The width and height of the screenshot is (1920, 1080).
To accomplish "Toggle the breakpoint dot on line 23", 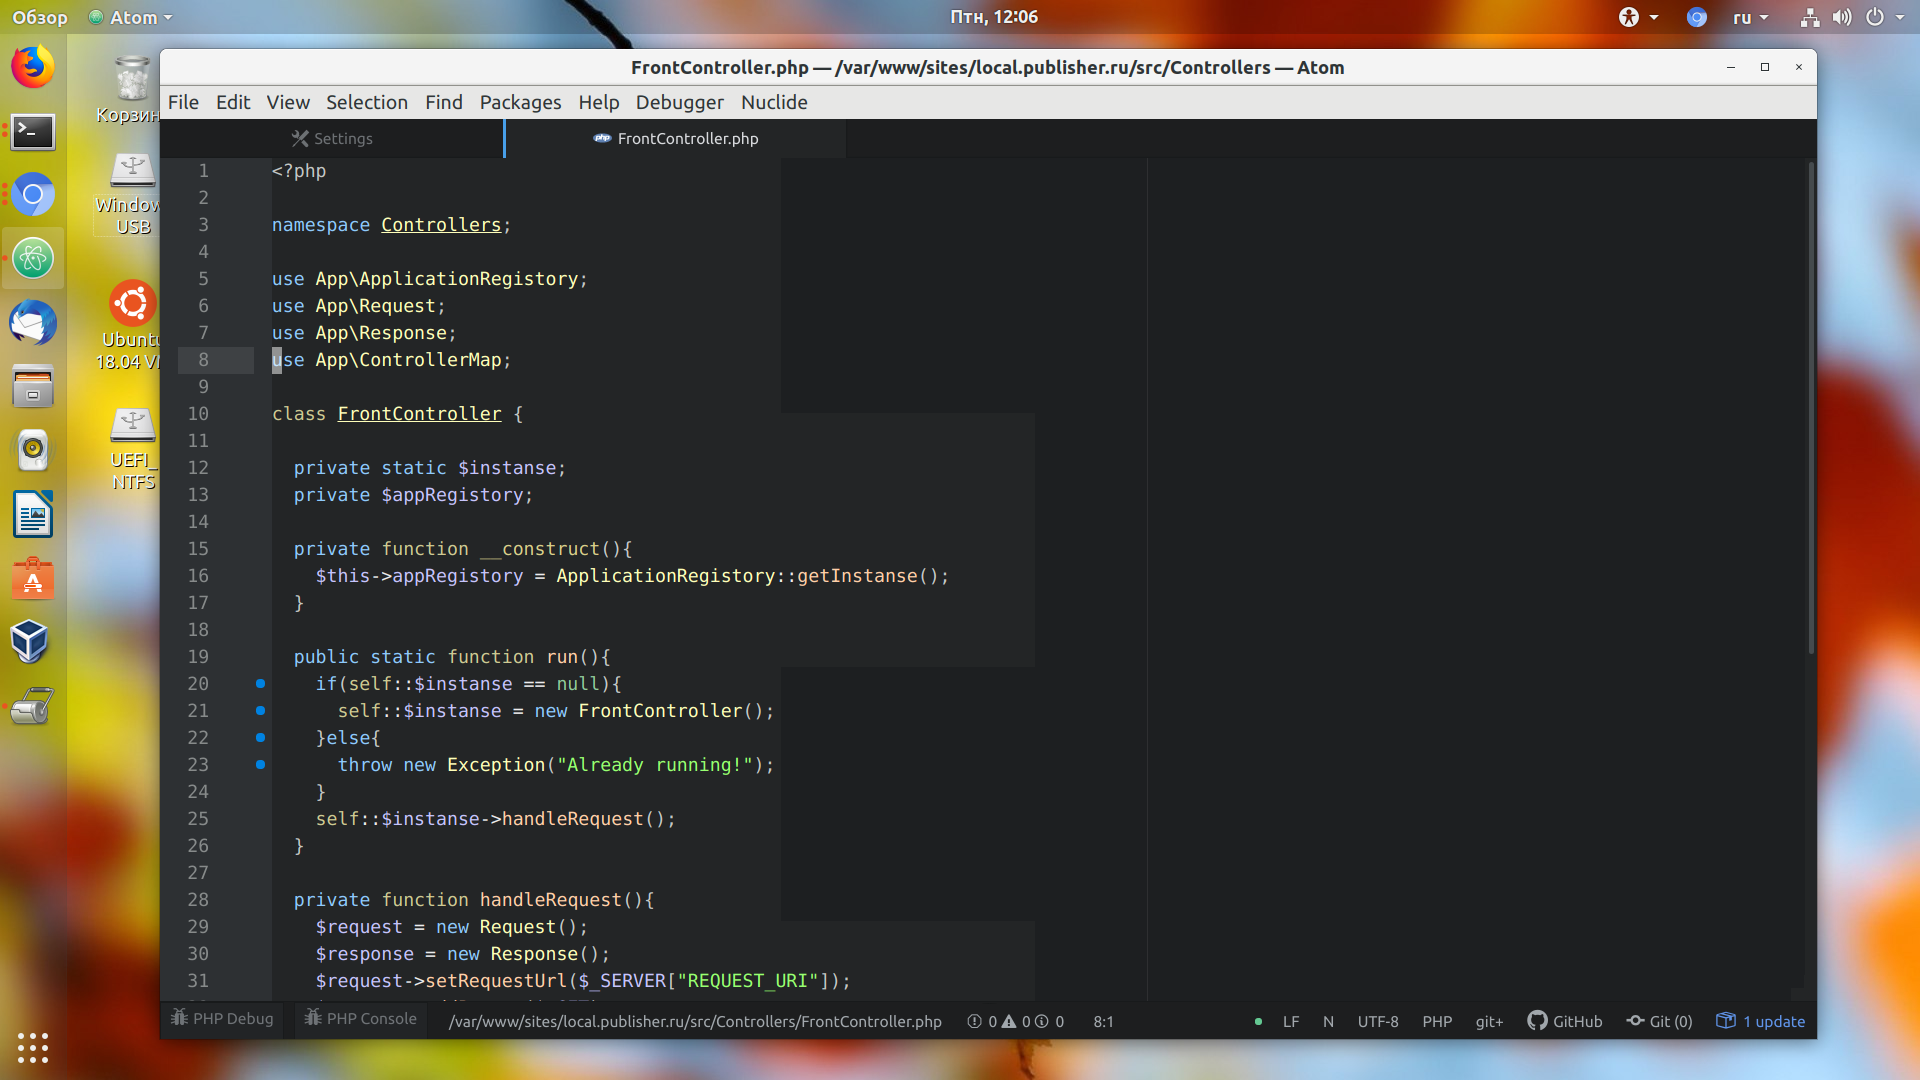I will click(x=260, y=765).
